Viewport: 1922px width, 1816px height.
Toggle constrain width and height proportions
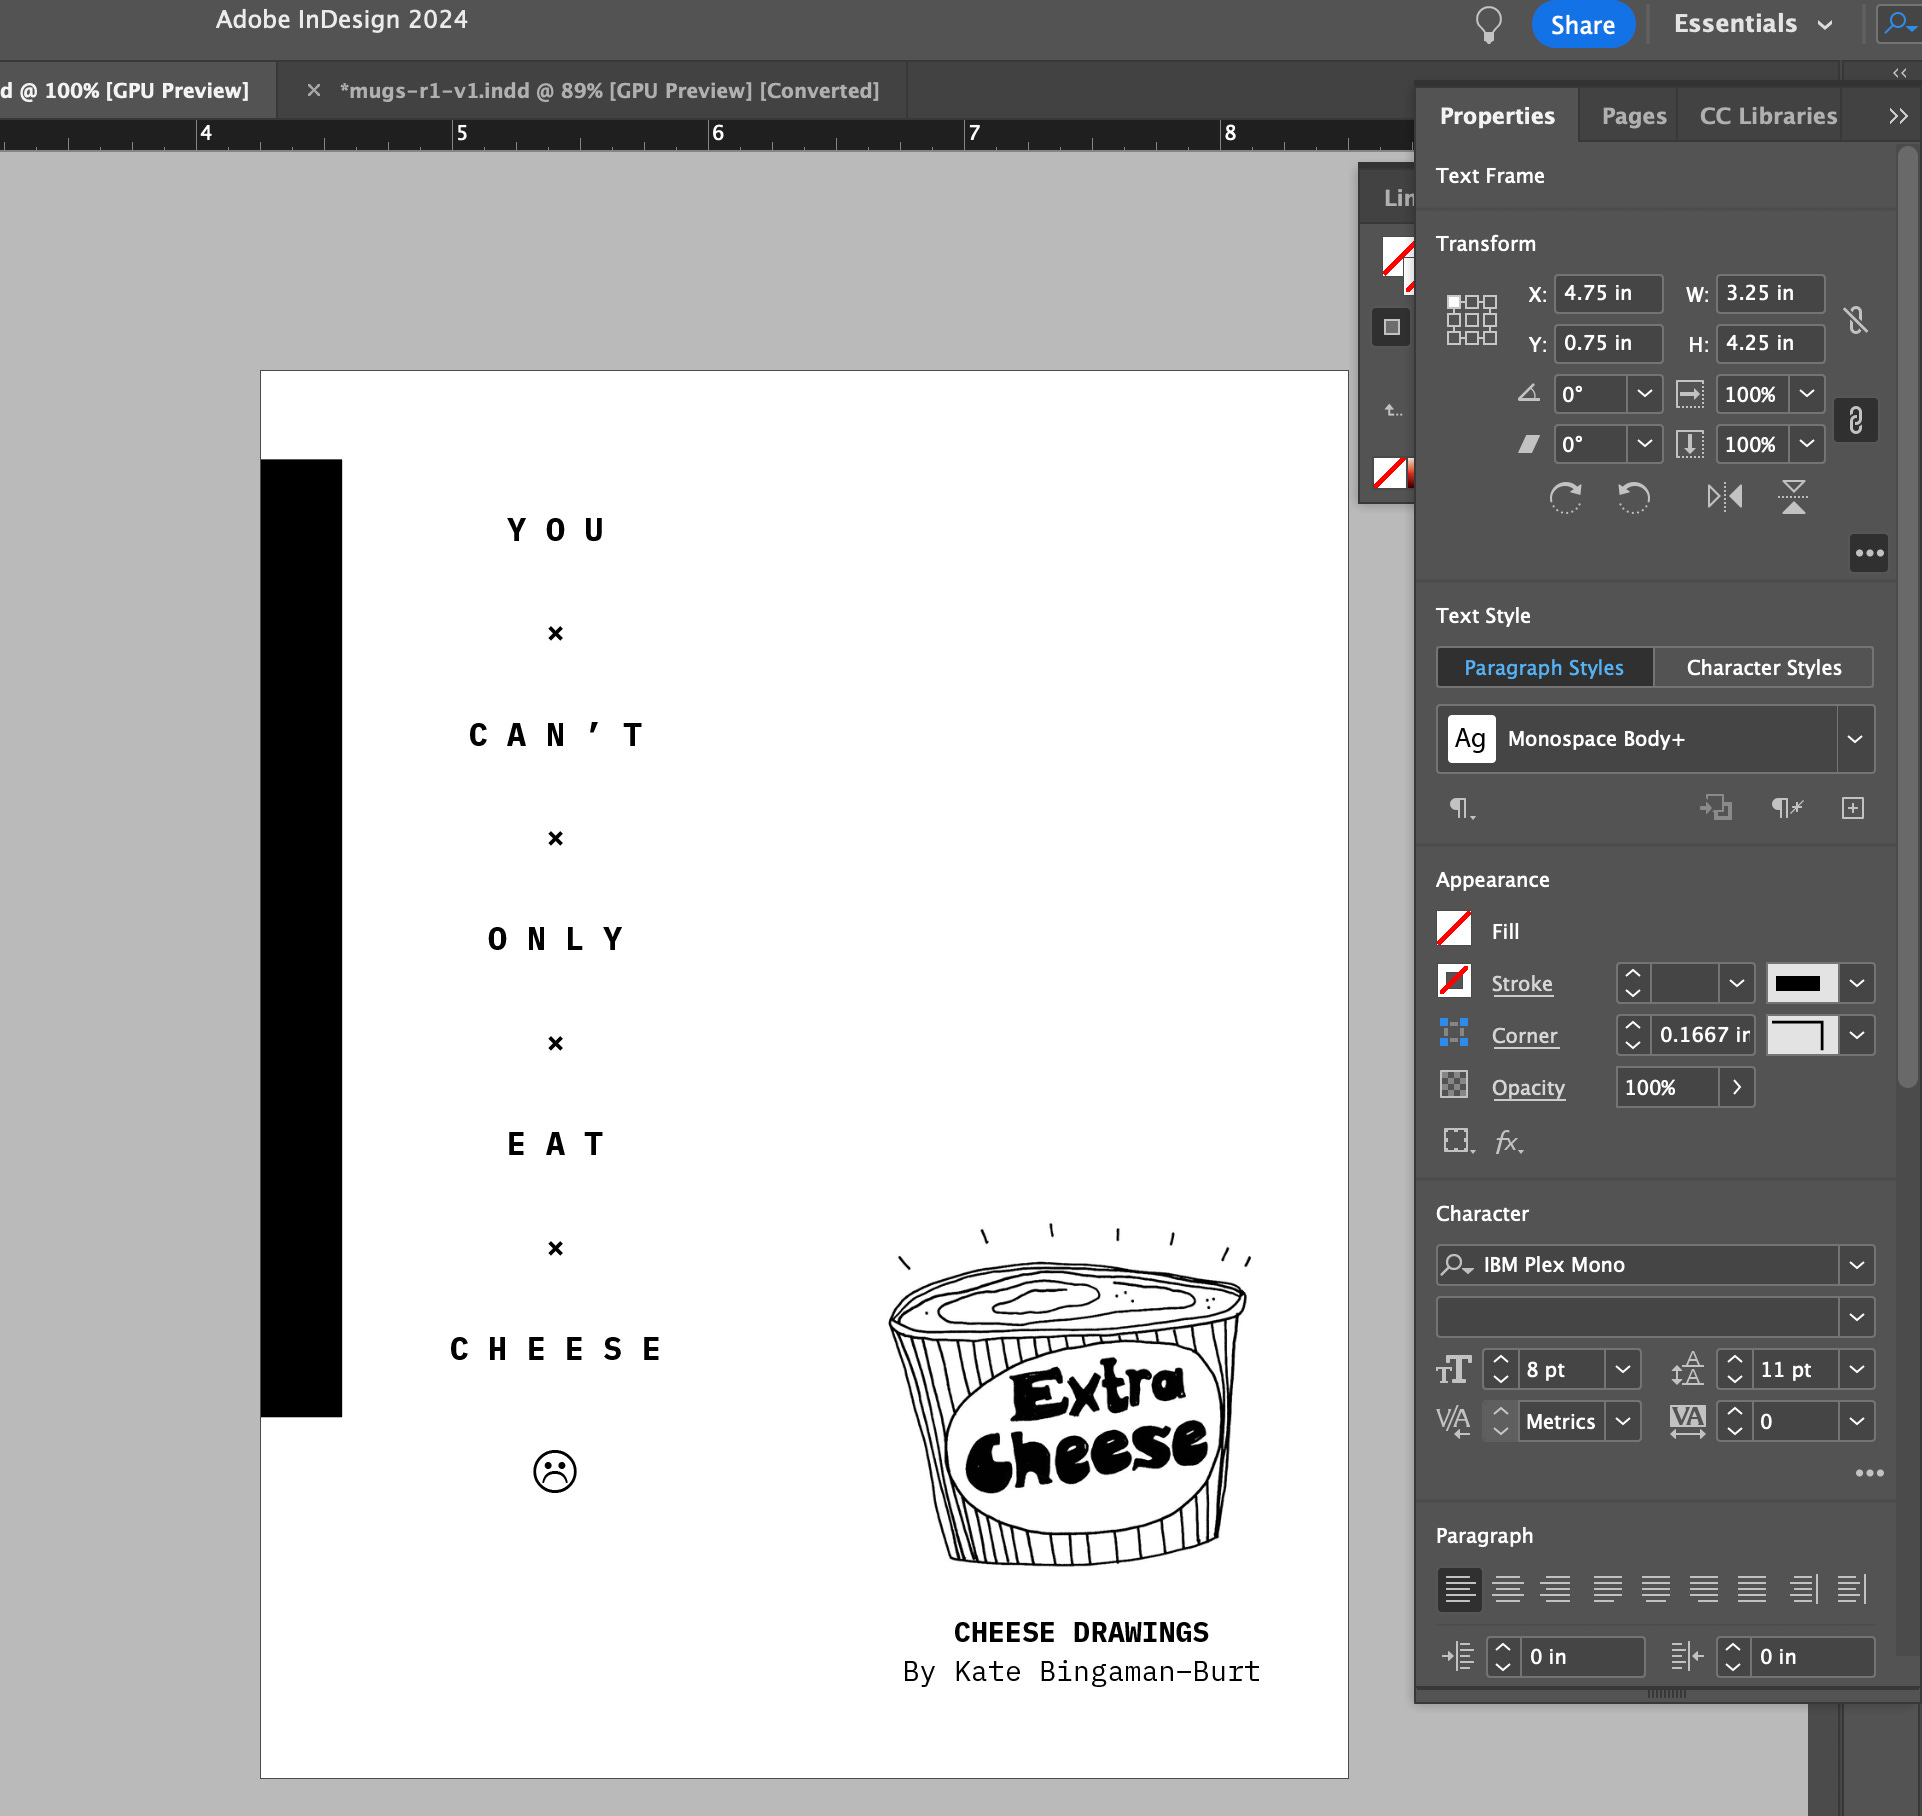point(1856,320)
